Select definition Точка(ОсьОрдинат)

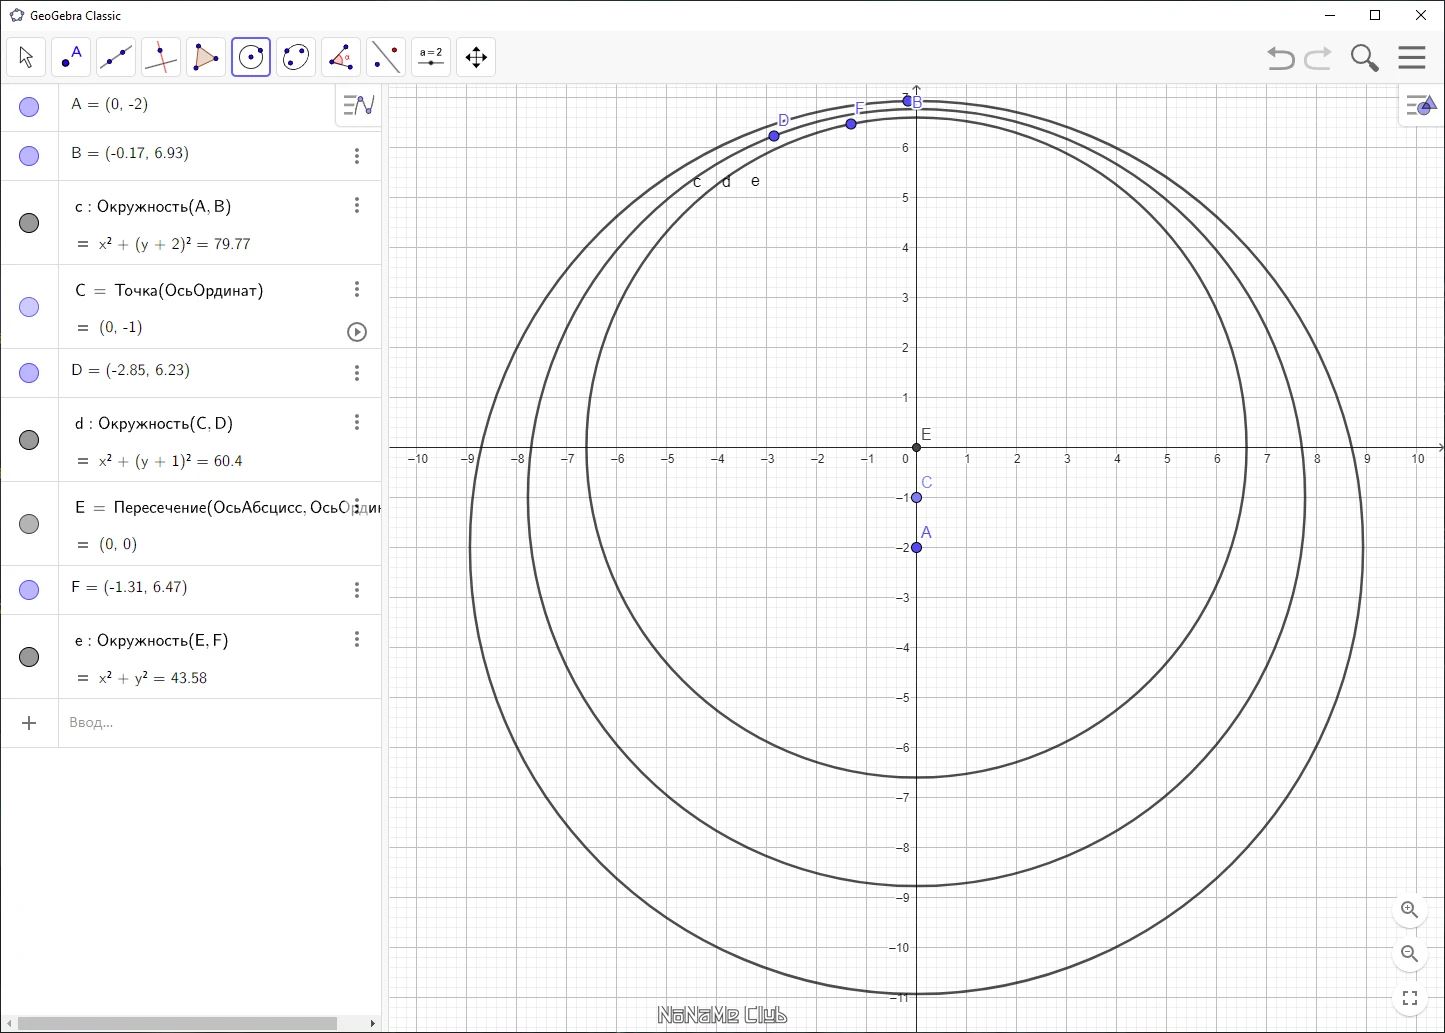click(x=189, y=291)
